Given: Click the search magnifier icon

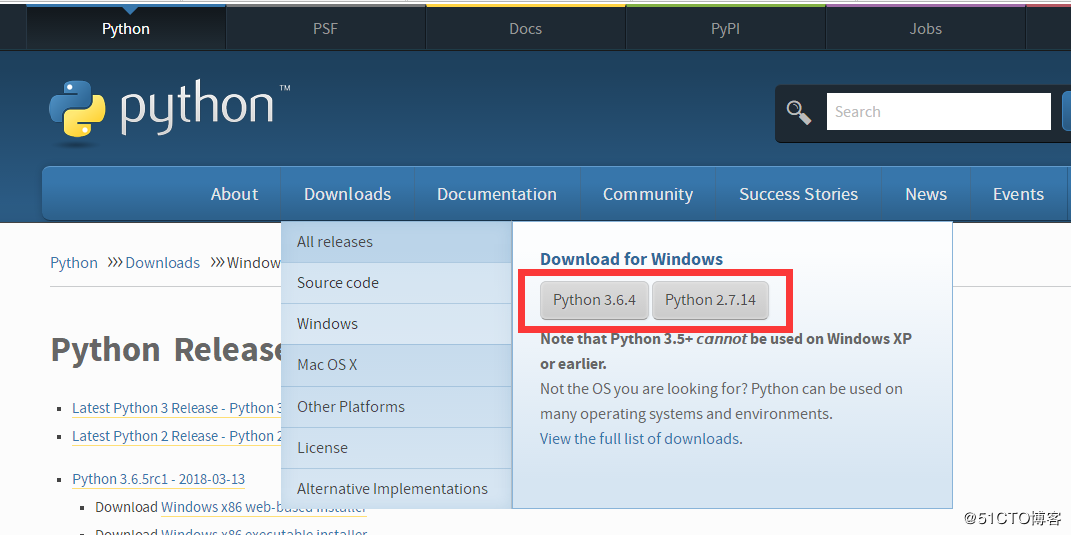Looking at the screenshot, I should tap(799, 112).
